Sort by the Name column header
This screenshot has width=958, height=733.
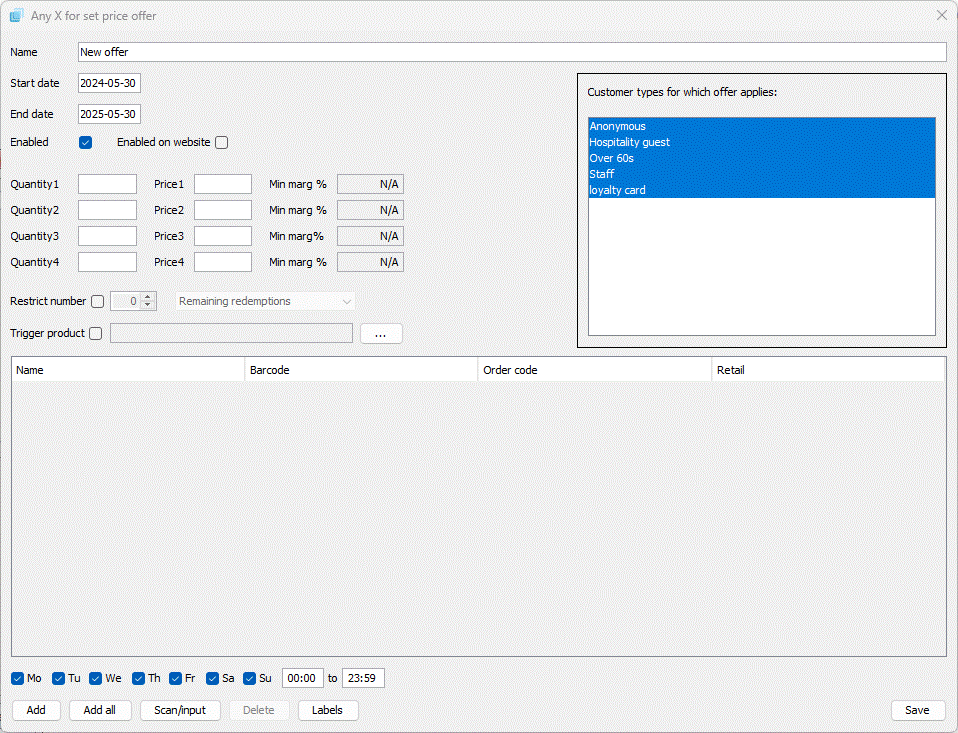click(x=128, y=370)
